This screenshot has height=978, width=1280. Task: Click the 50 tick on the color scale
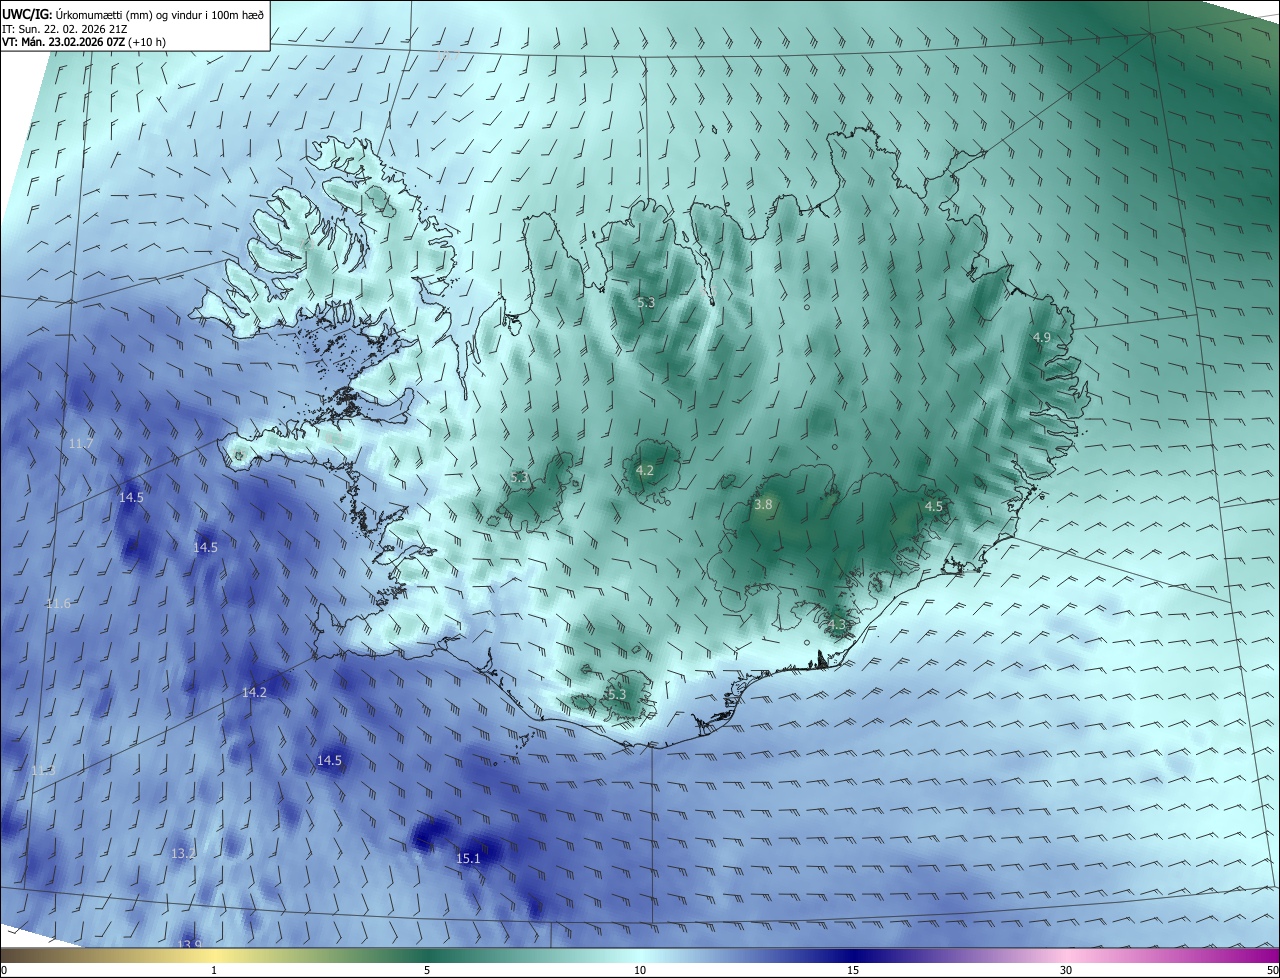tap(1272, 970)
